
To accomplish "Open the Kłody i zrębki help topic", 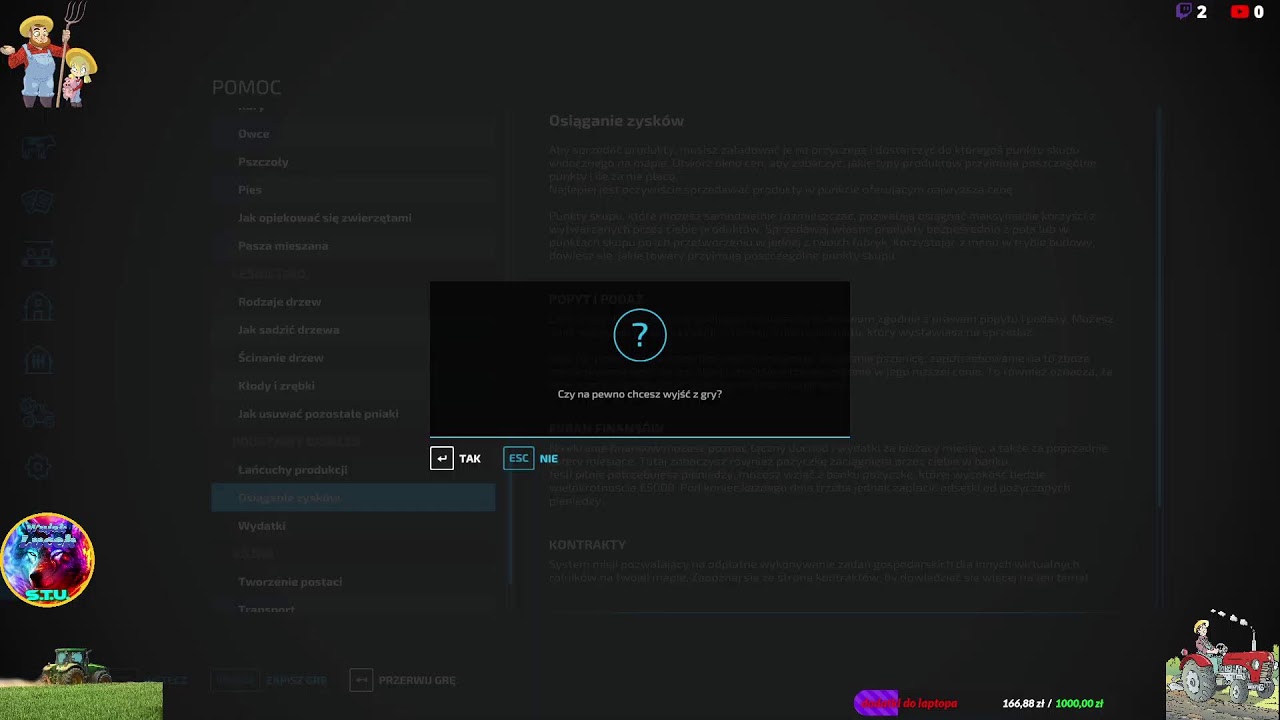I will coord(353,385).
